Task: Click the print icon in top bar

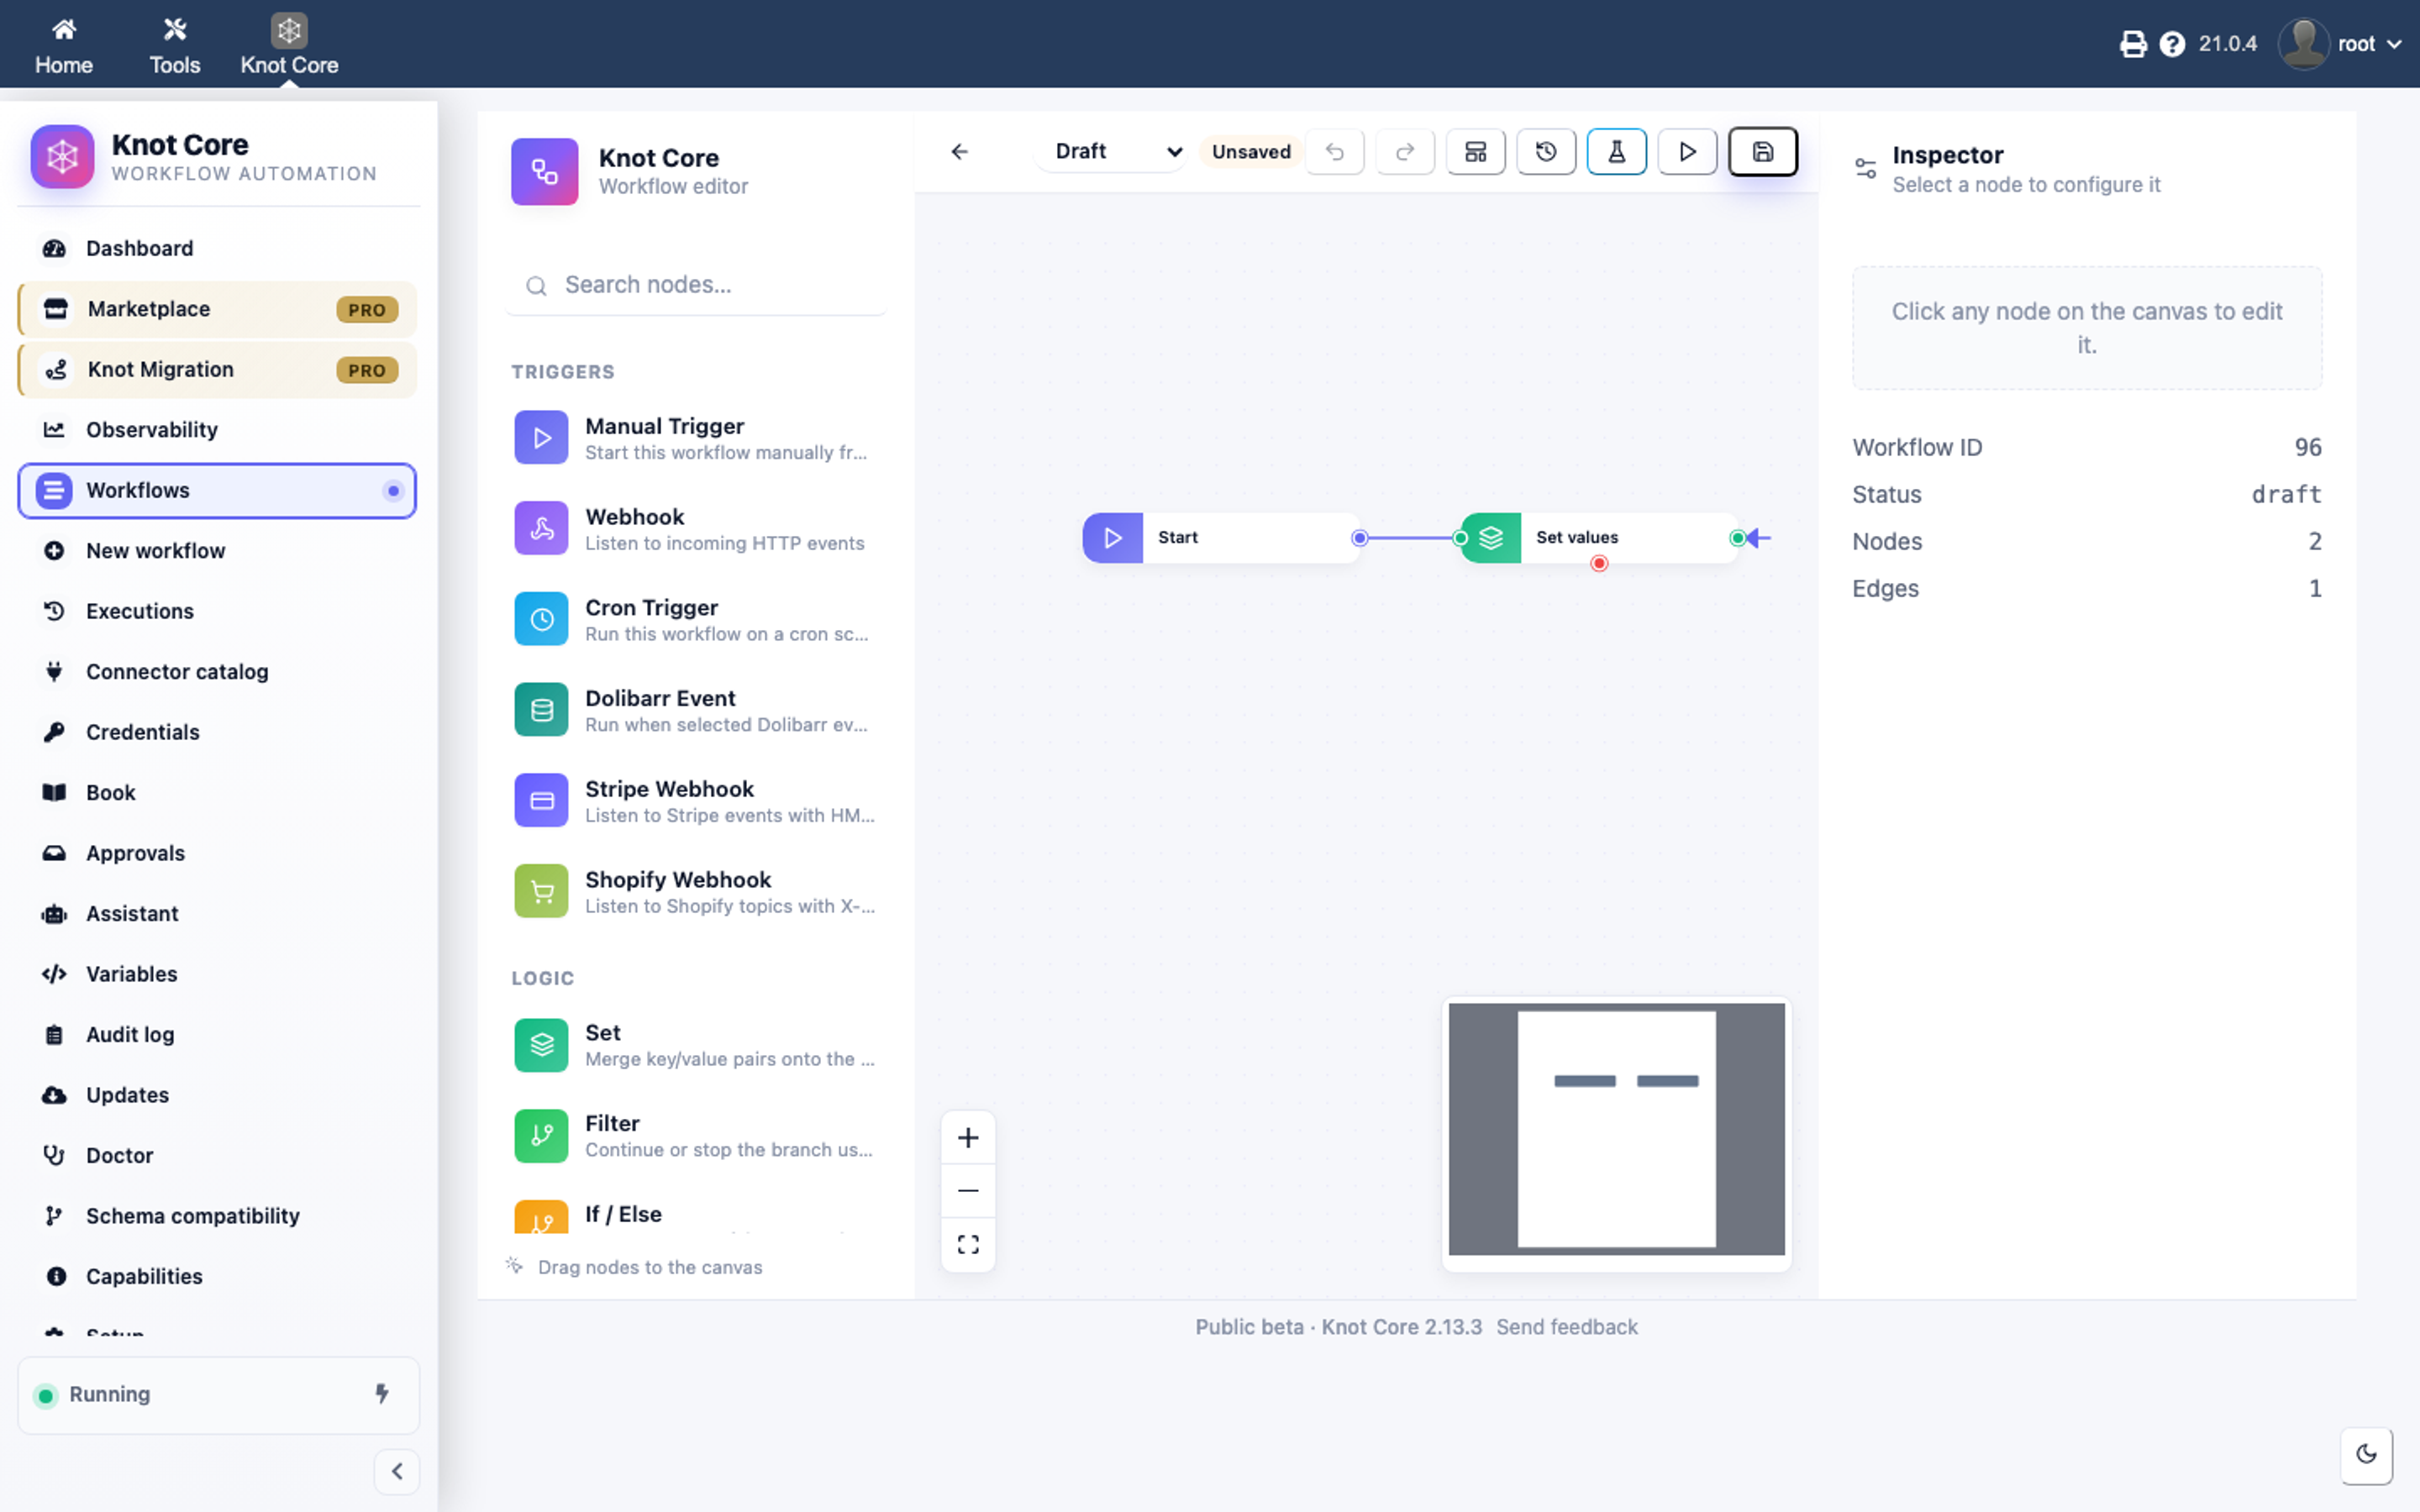Action: pyautogui.click(x=2132, y=44)
